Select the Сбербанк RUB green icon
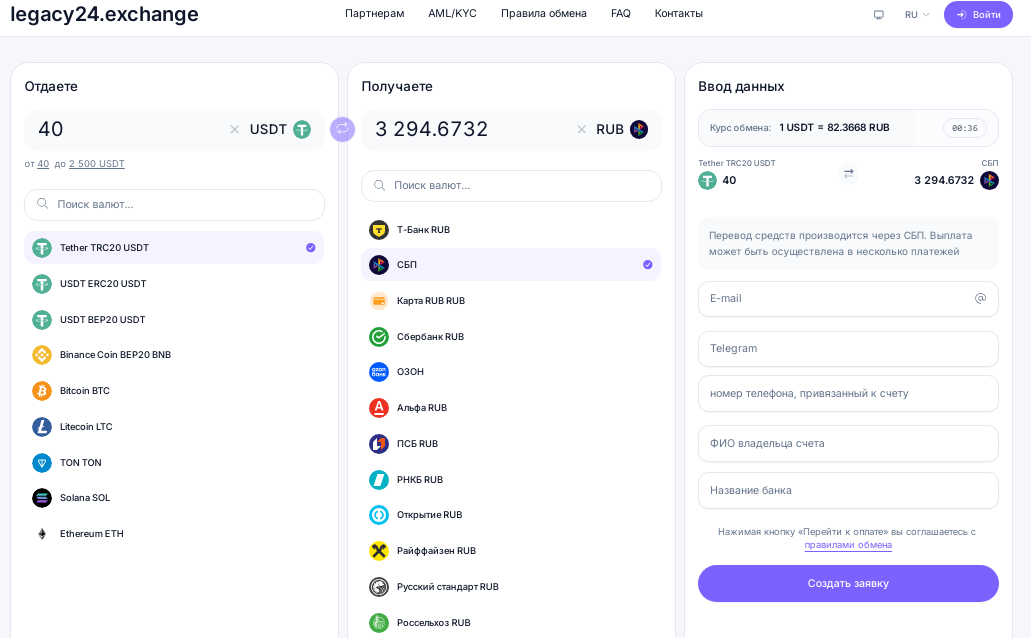The image size is (1031, 638). pos(379,337)
